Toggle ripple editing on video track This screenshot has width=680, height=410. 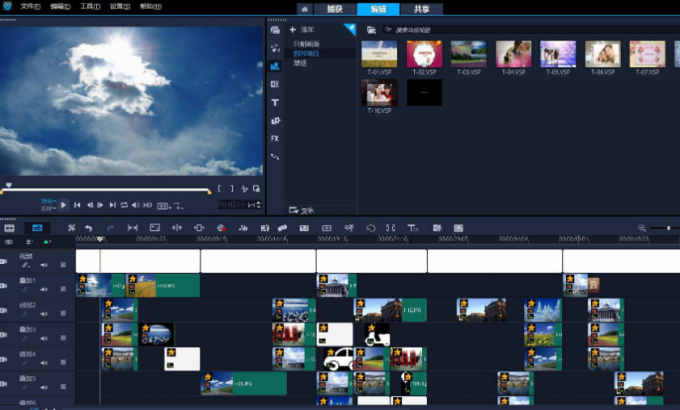coord(63,265)
